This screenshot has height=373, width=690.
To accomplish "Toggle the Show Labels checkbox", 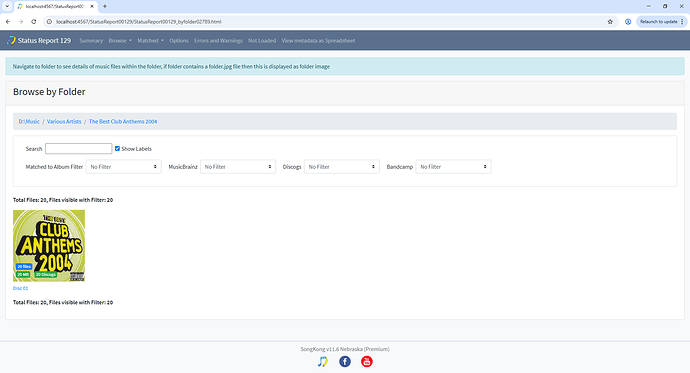I will 117,149.
